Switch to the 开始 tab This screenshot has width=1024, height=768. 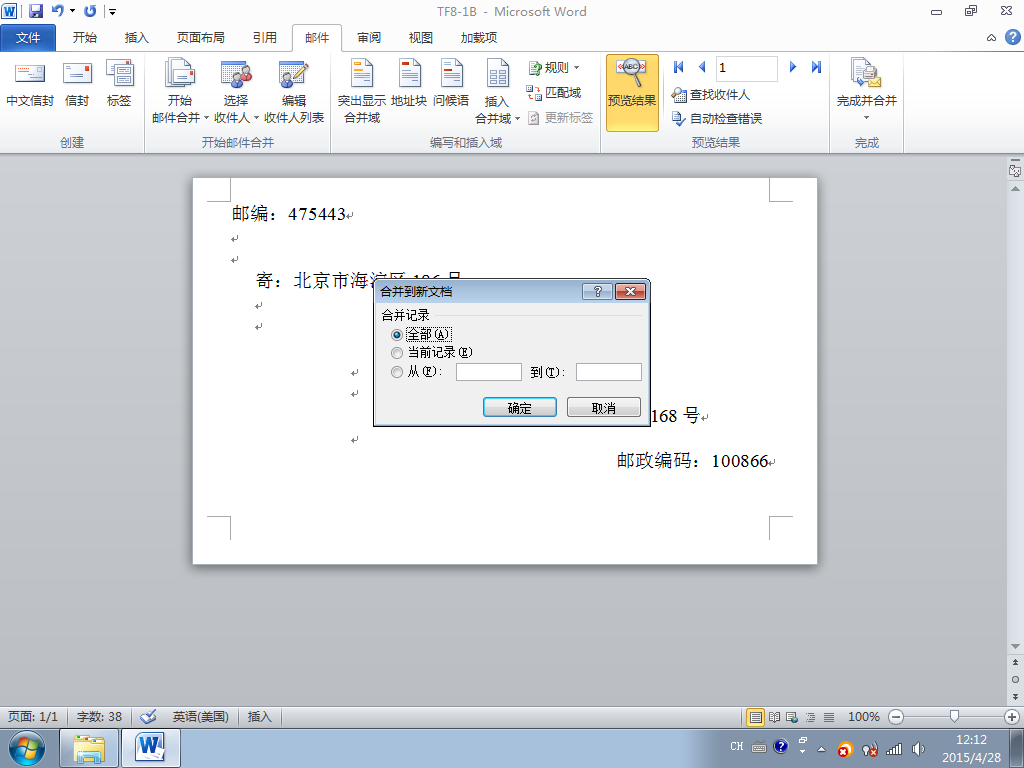pos(85,38)
